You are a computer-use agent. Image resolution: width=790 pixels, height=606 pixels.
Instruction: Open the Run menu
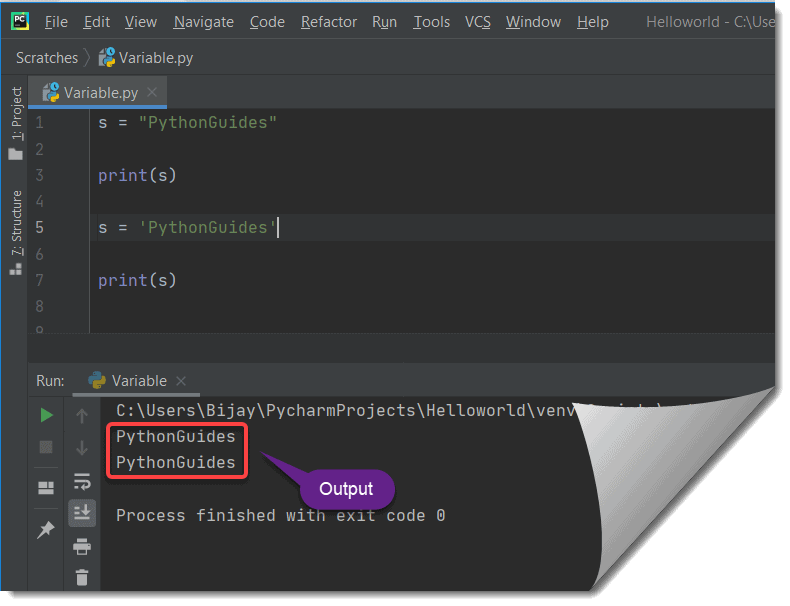[x=384, y=22]
